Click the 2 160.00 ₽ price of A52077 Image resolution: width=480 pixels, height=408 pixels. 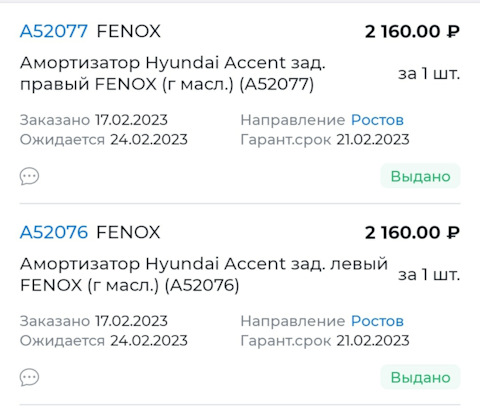click(412, 32)
